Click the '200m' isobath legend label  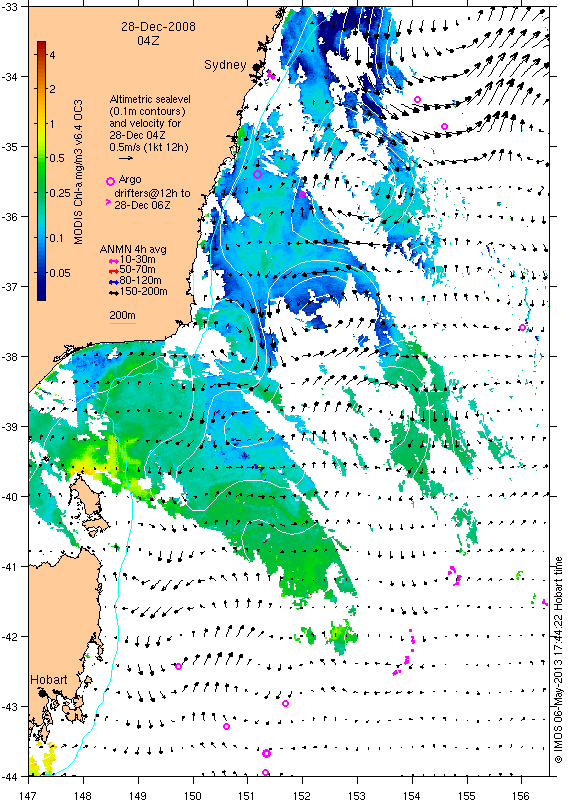pyautogui.click(x=122, y=315)
